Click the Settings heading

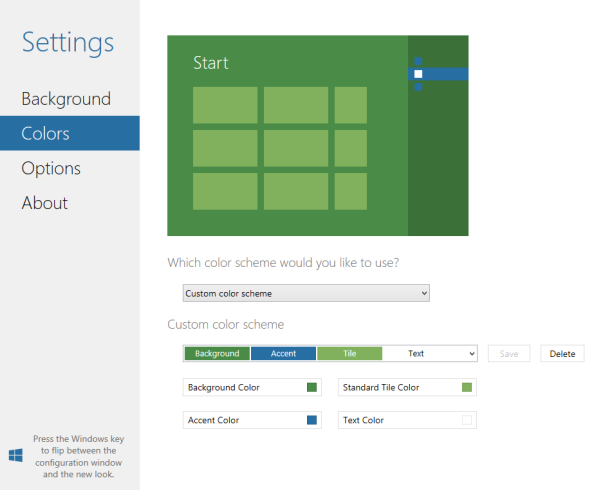click(x=68, y=42)
